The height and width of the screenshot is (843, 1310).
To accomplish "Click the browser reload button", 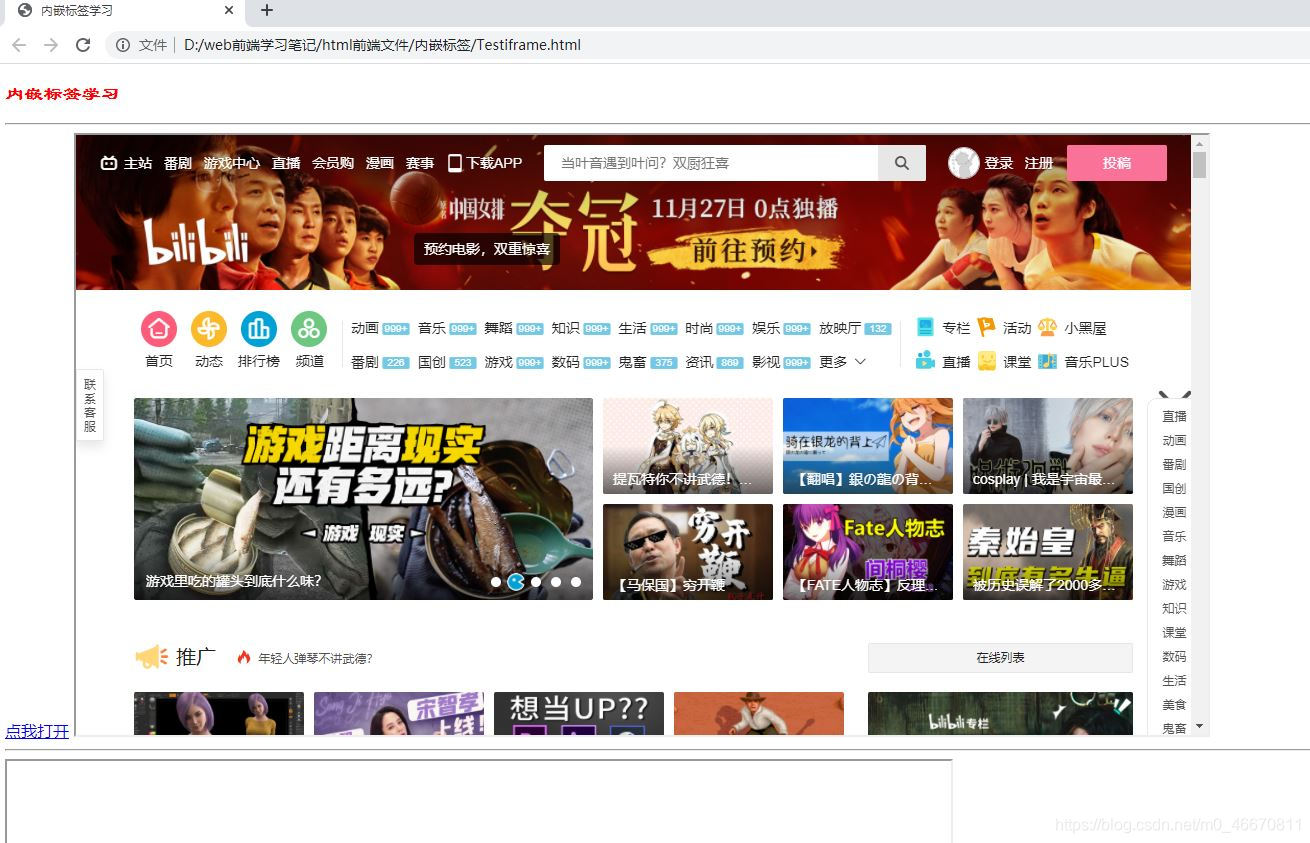I will 83,45.
